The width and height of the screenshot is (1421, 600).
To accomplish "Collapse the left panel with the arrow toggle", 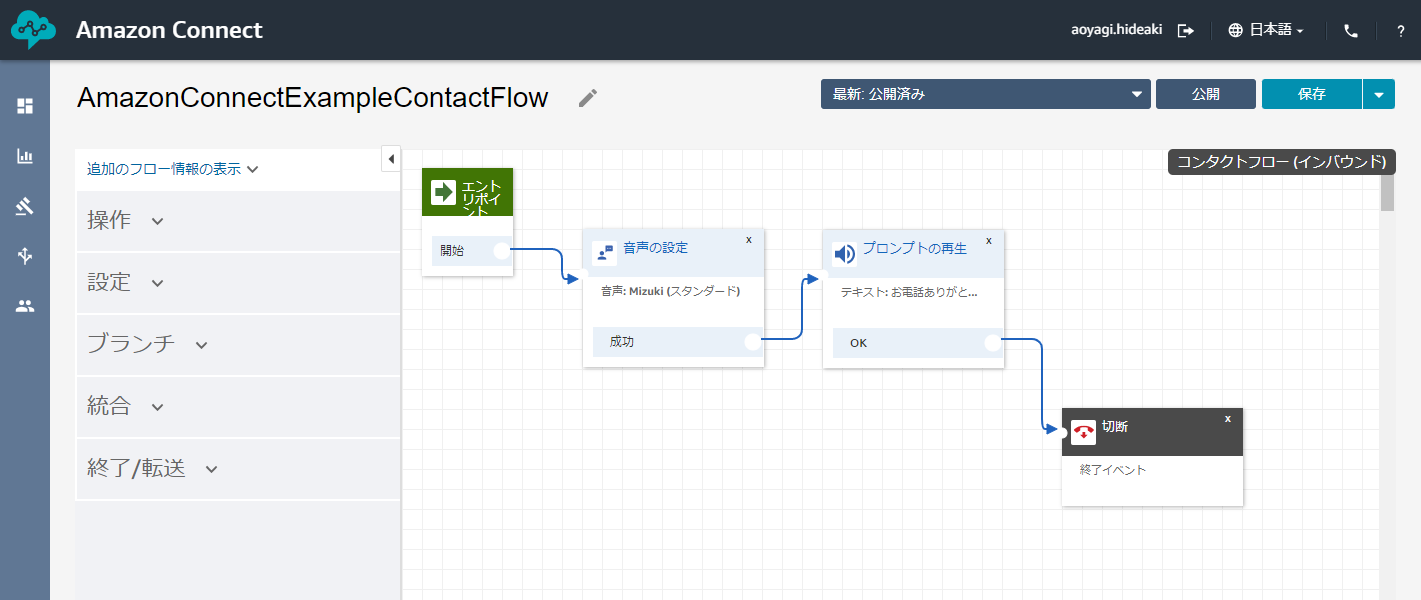I will tap(390, 158).
